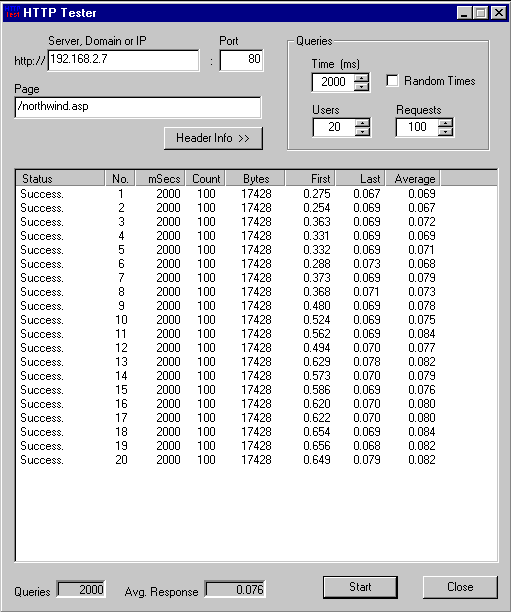Click the HTTP Tester title bar icon
The image size is (511, 612).
tap(13, 12)
